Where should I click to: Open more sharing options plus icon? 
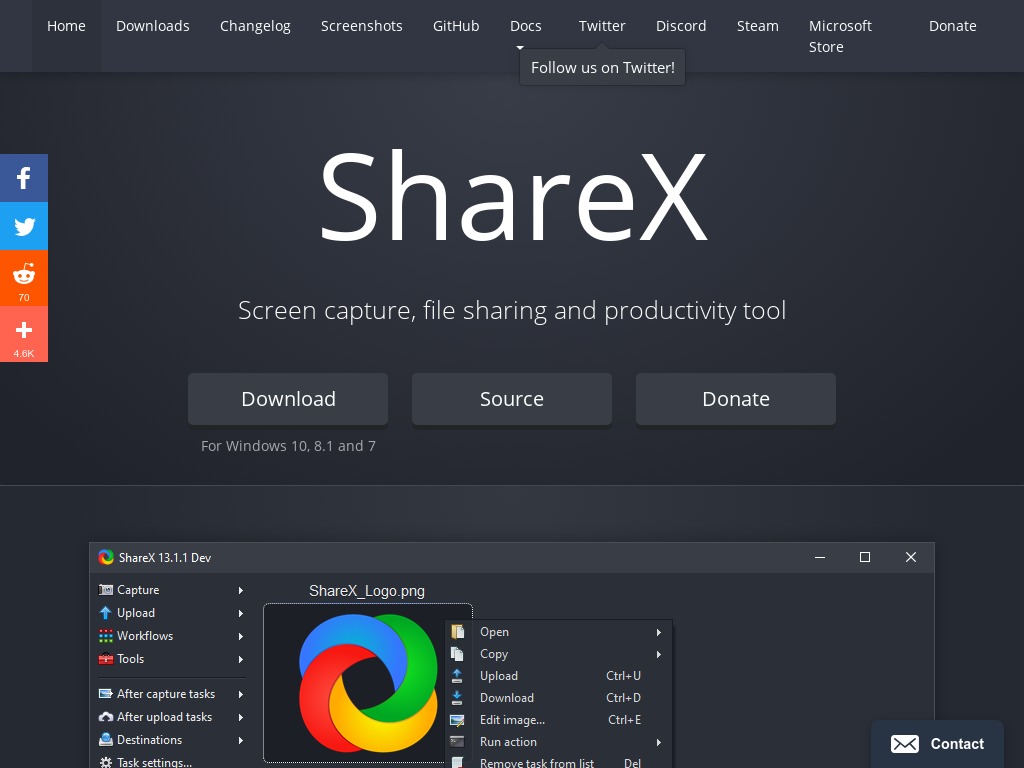click(24, 334)
